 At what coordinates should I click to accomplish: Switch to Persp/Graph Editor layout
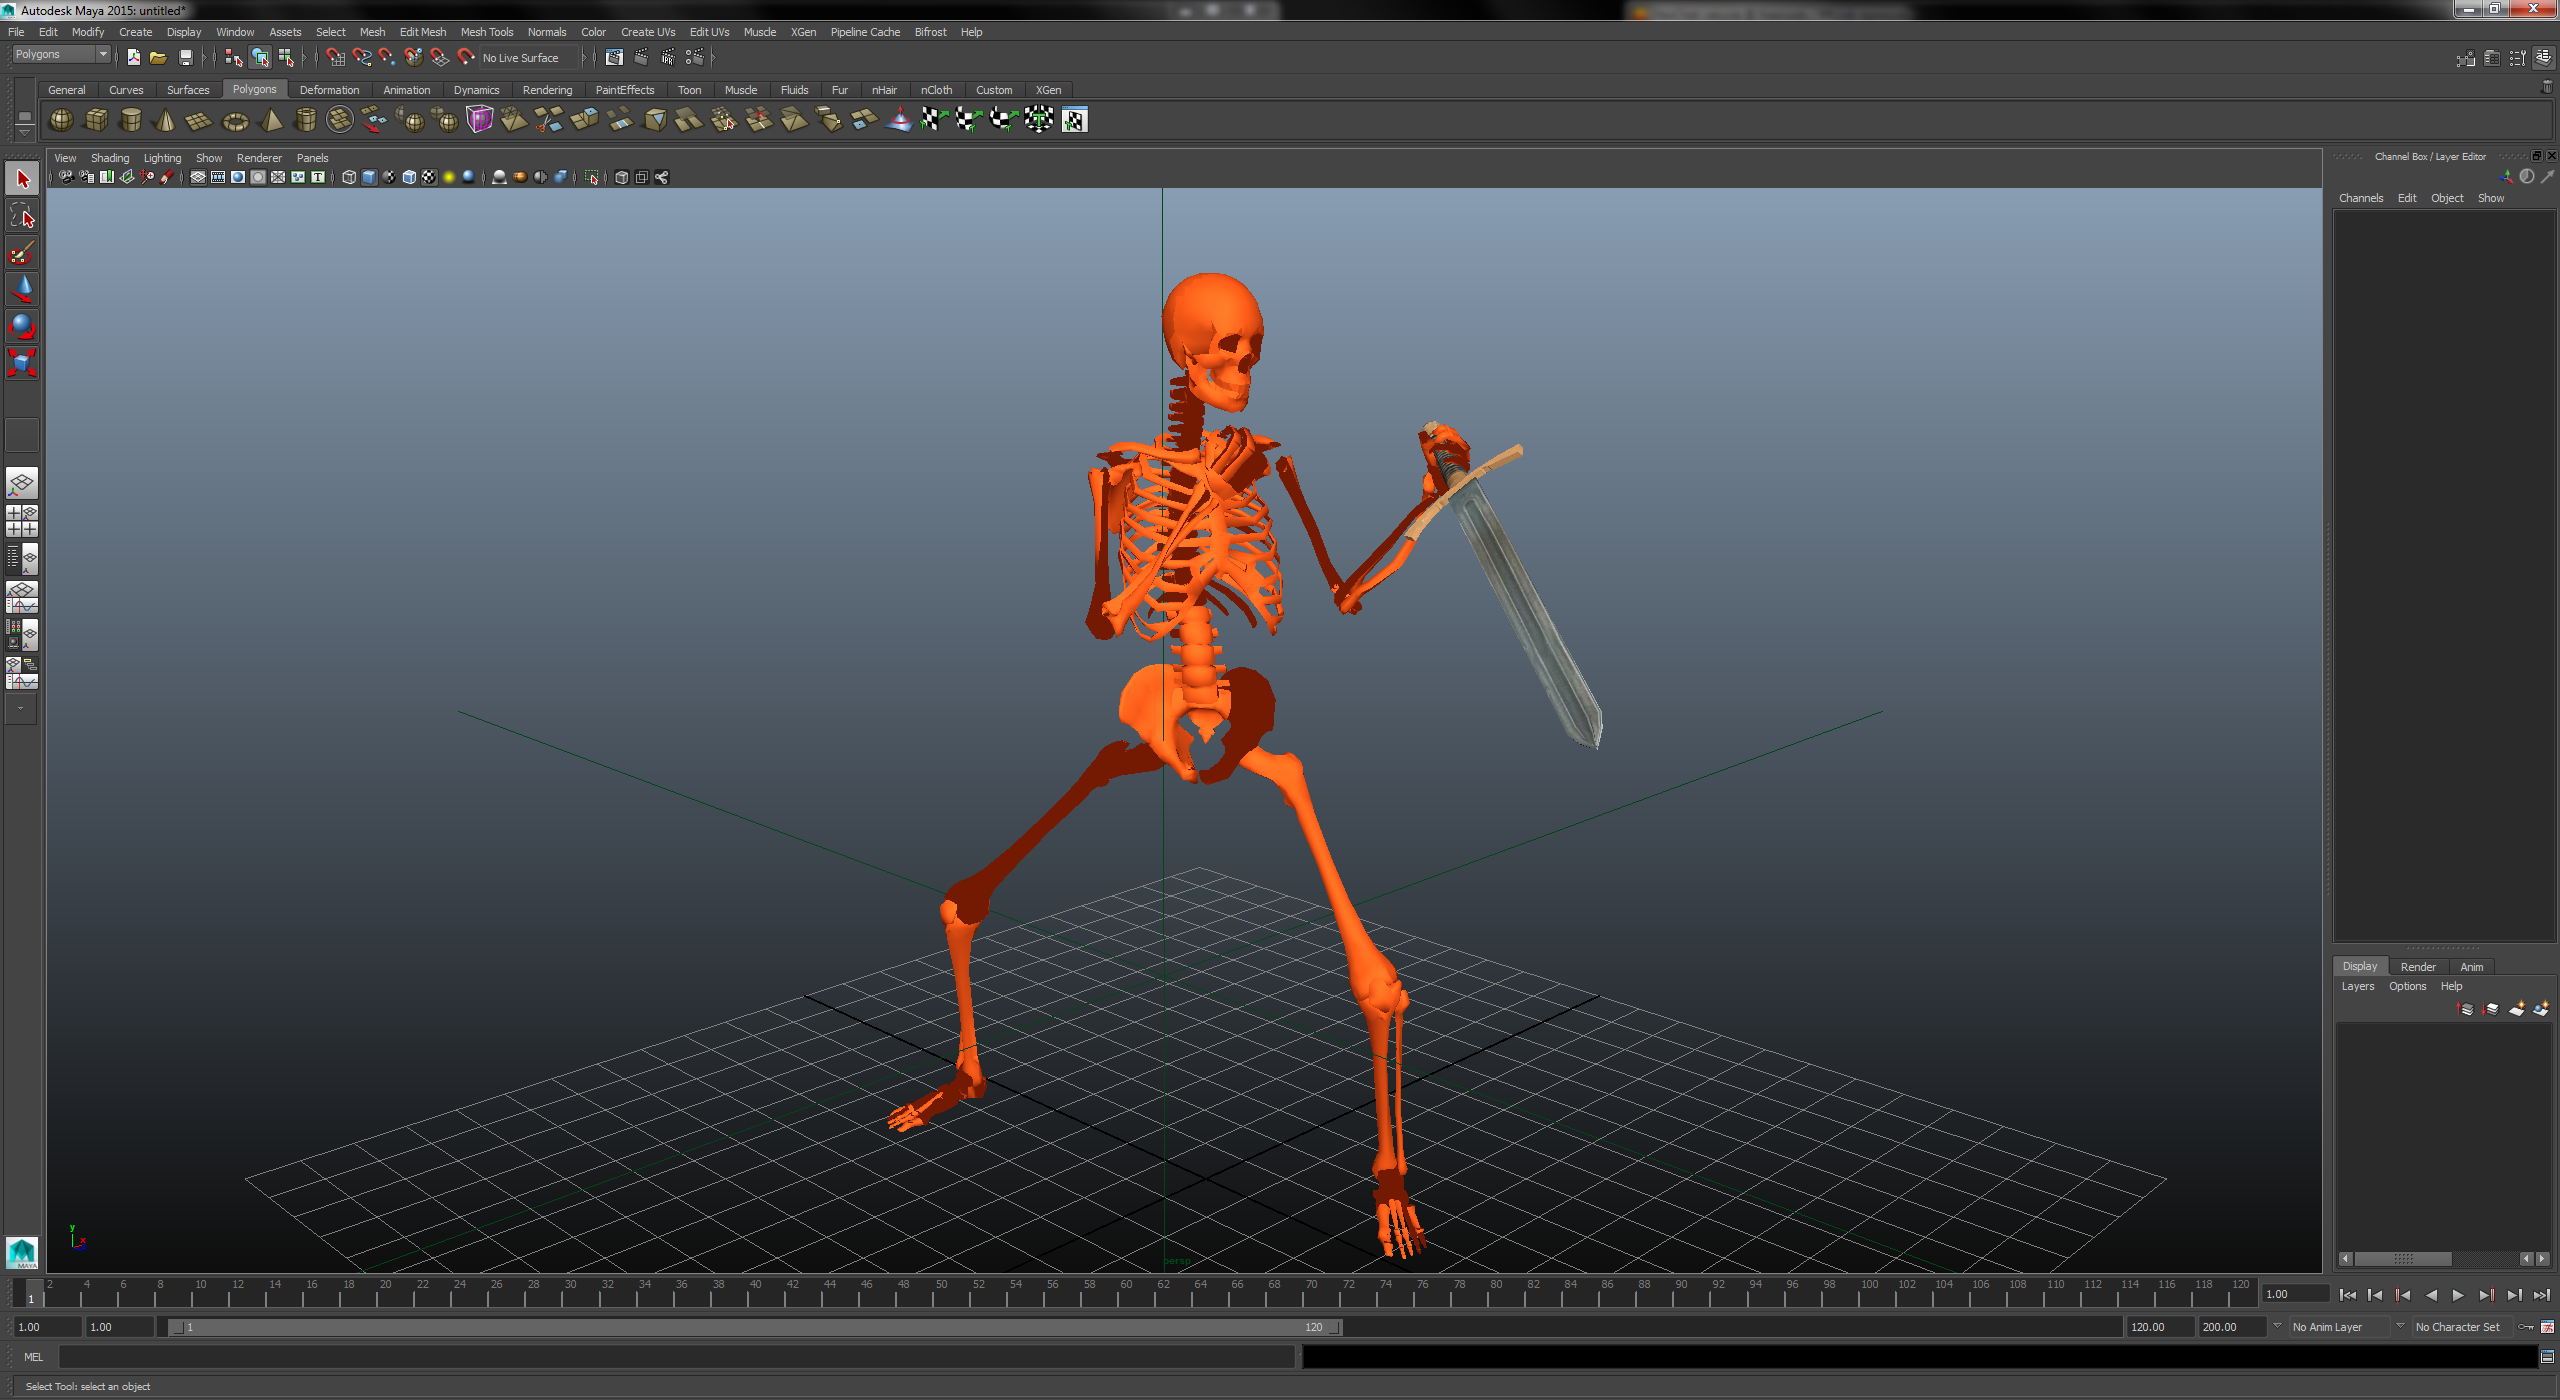[22, 597]
